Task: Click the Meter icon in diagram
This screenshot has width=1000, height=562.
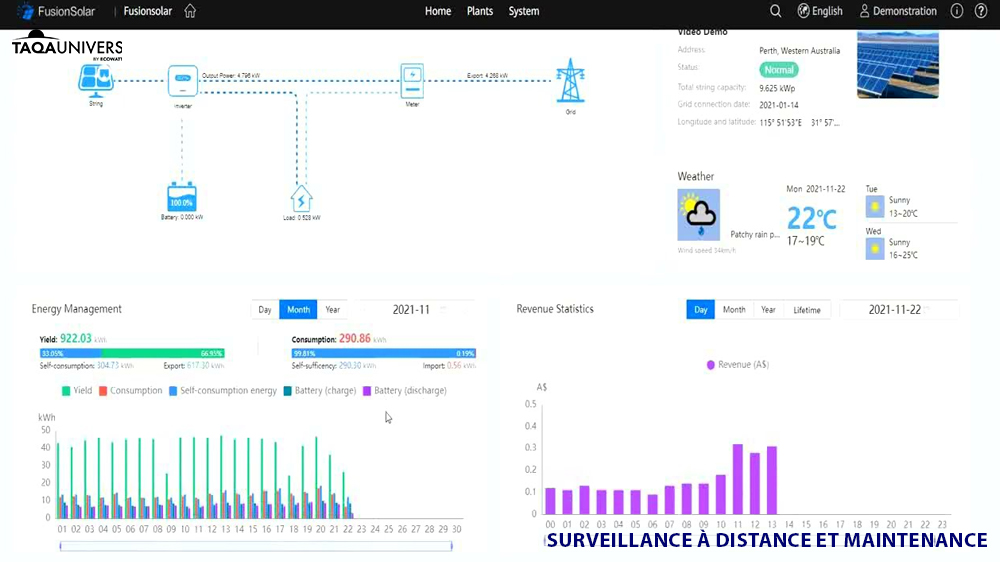Action: pos(412,80)
